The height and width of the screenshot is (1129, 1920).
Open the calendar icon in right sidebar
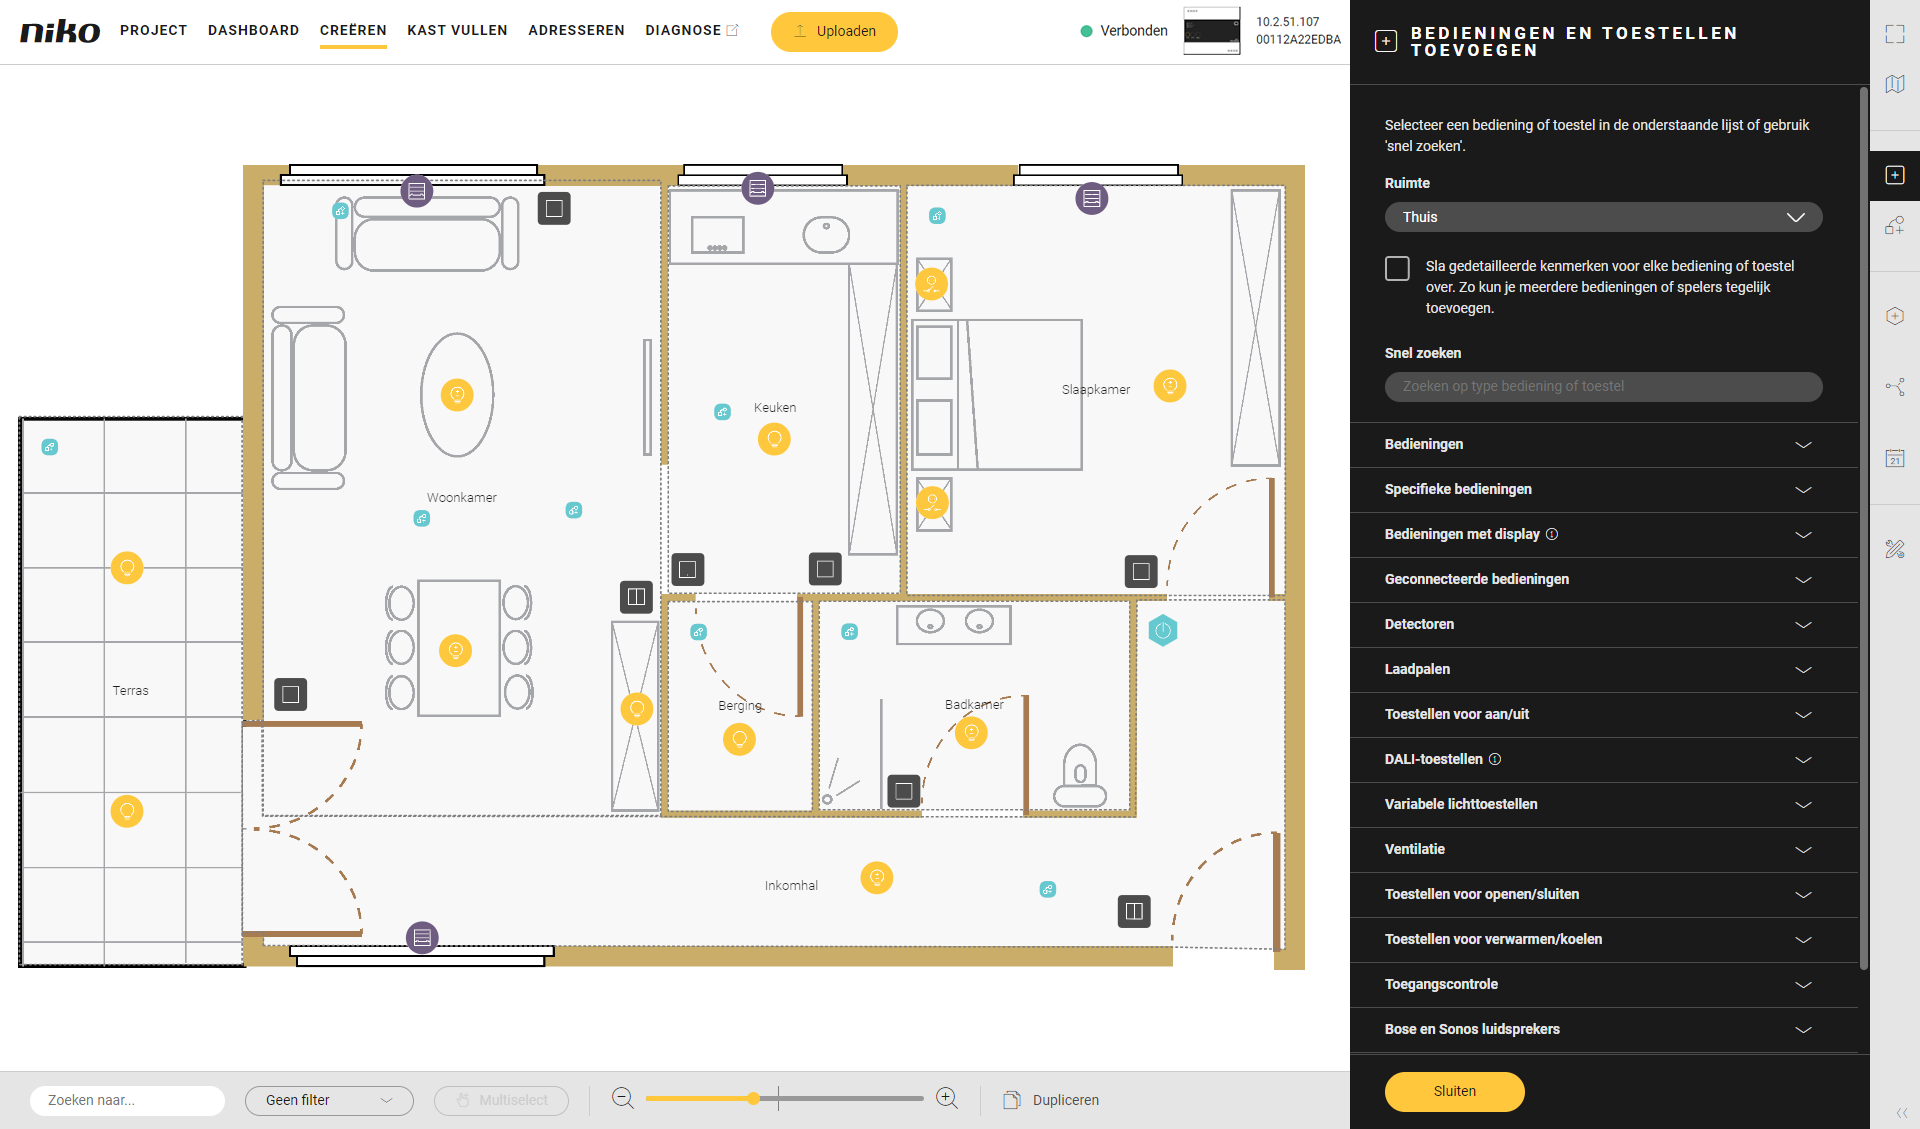point(1894,458)
